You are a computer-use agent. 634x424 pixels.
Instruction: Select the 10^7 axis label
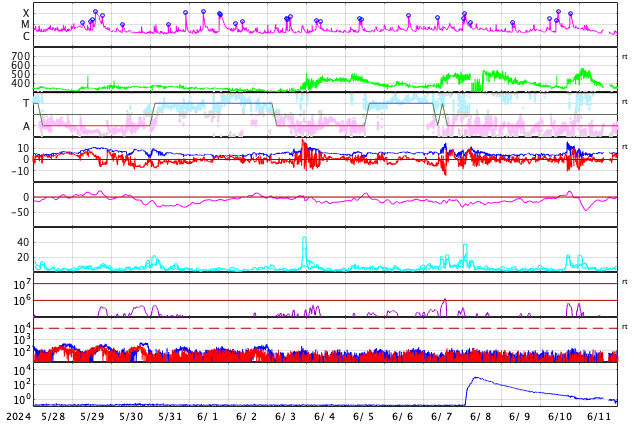coord(22,284)
